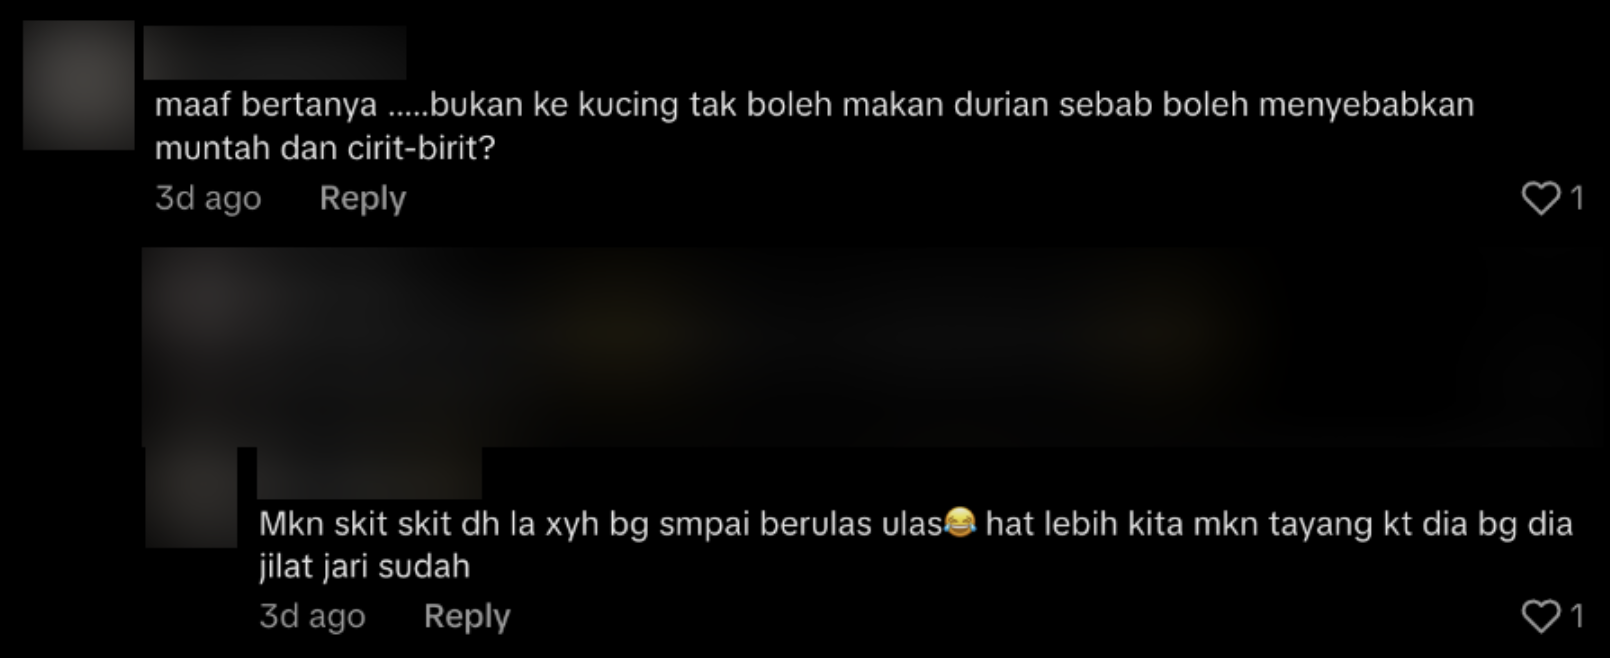Click the 3d ago timestamp of first comment
The width and height of the screenshot is (1610, 658).
(208, 198)
